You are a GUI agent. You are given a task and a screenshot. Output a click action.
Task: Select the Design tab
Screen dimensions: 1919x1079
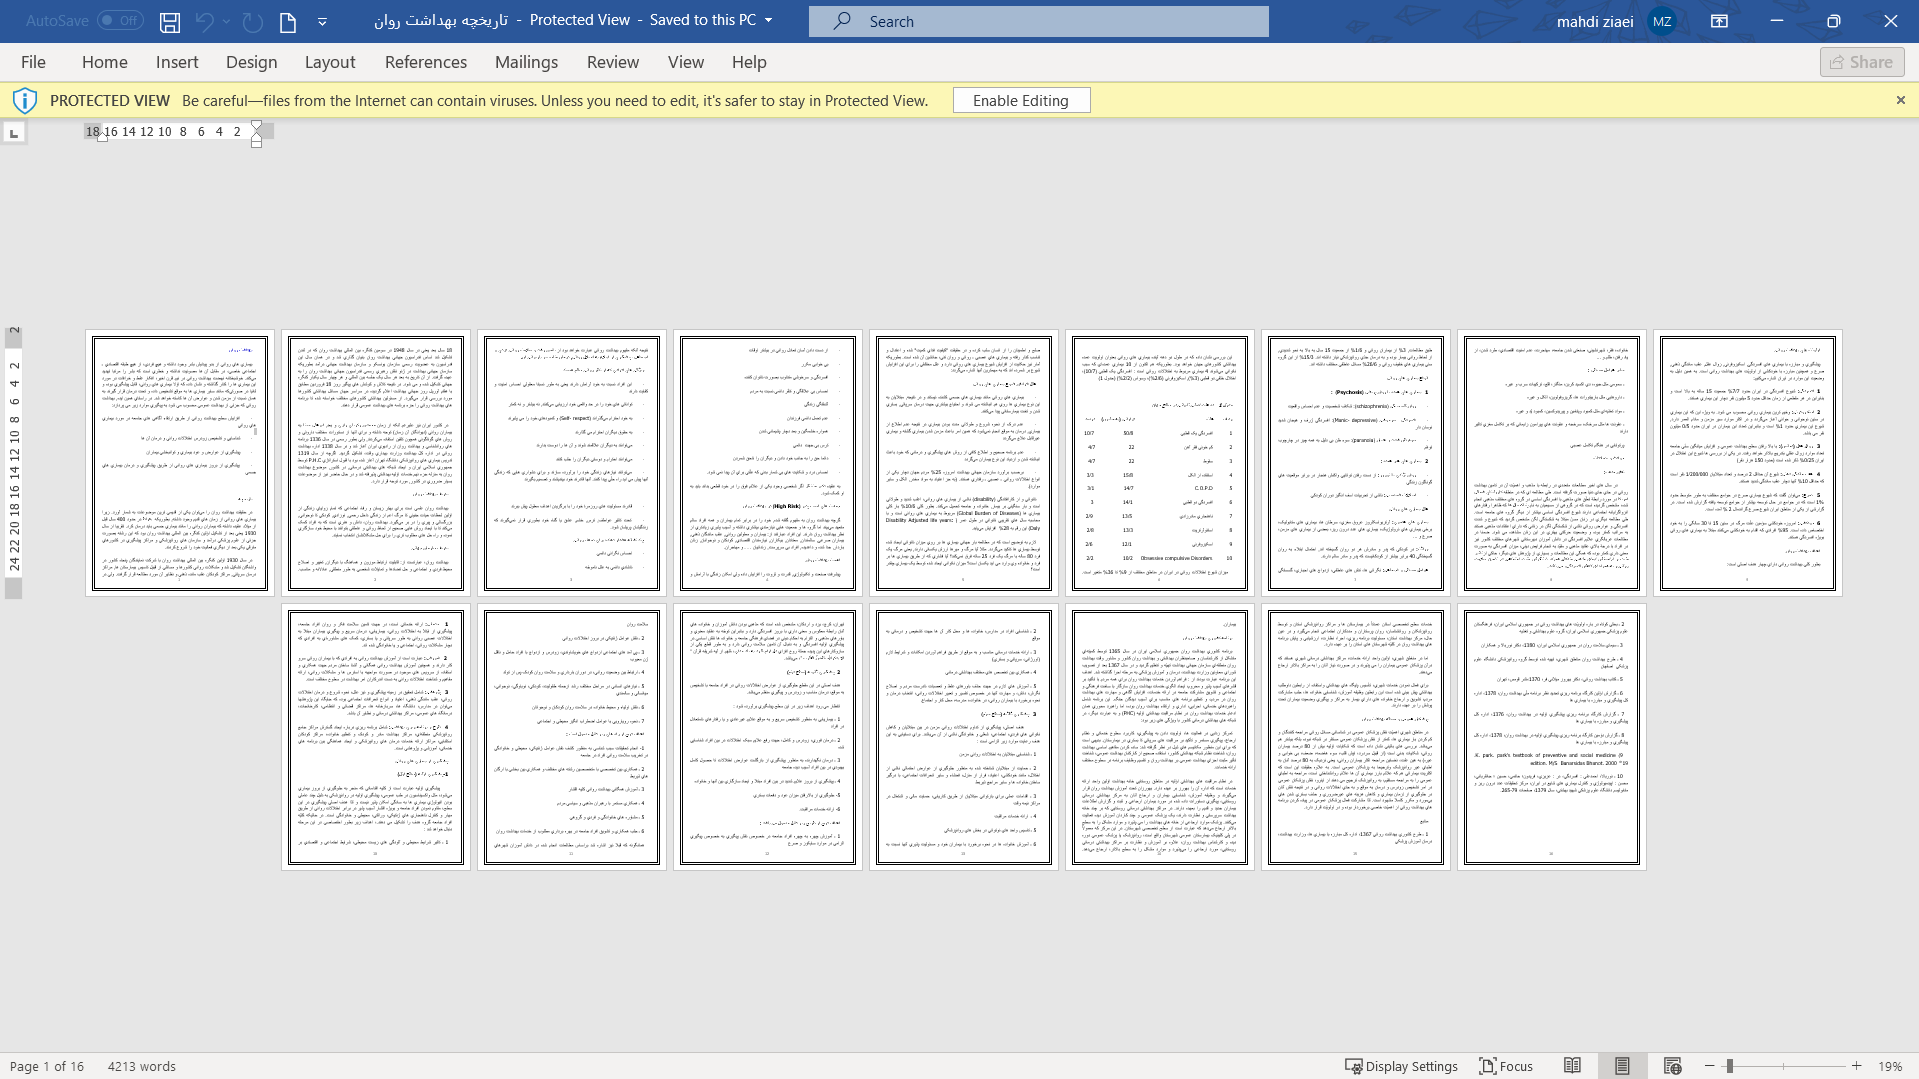(x=251, y=62)
